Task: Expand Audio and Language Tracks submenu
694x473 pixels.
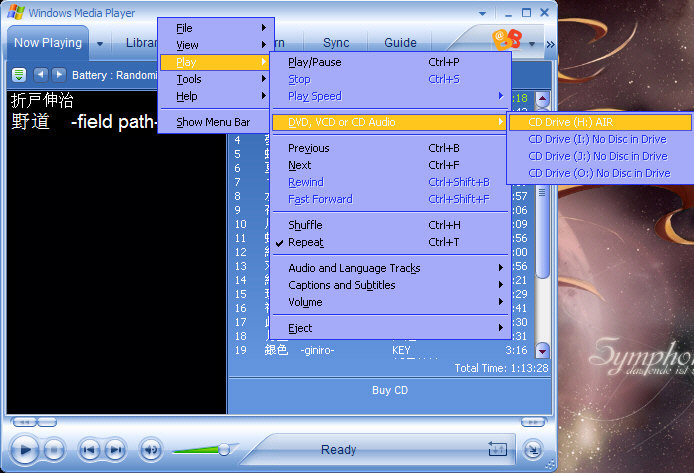Action: pyautogui.click(x=391, y=268)
